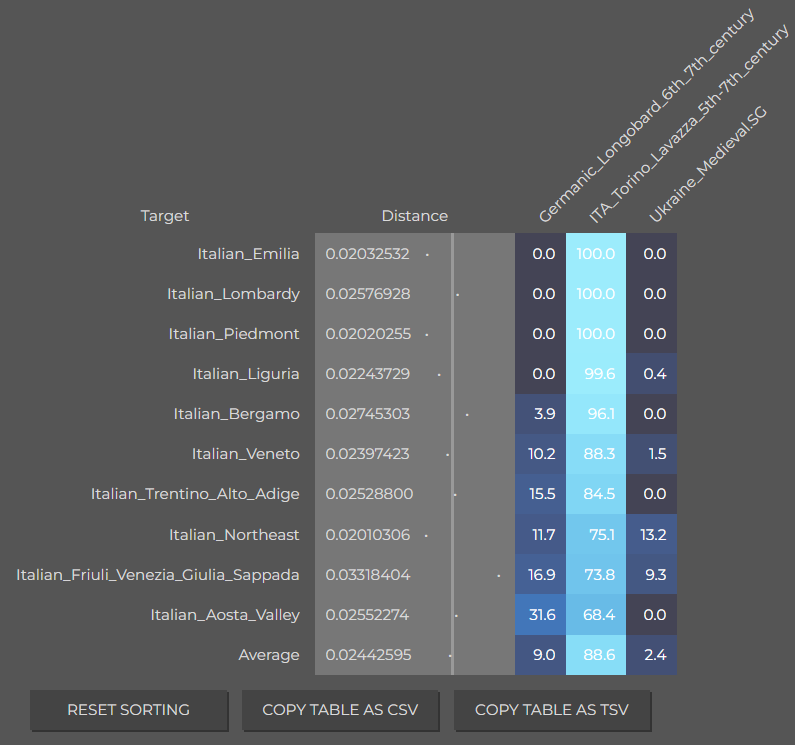Click the Average row label
This screenshot has height=745, width=795.
(269, 655)
